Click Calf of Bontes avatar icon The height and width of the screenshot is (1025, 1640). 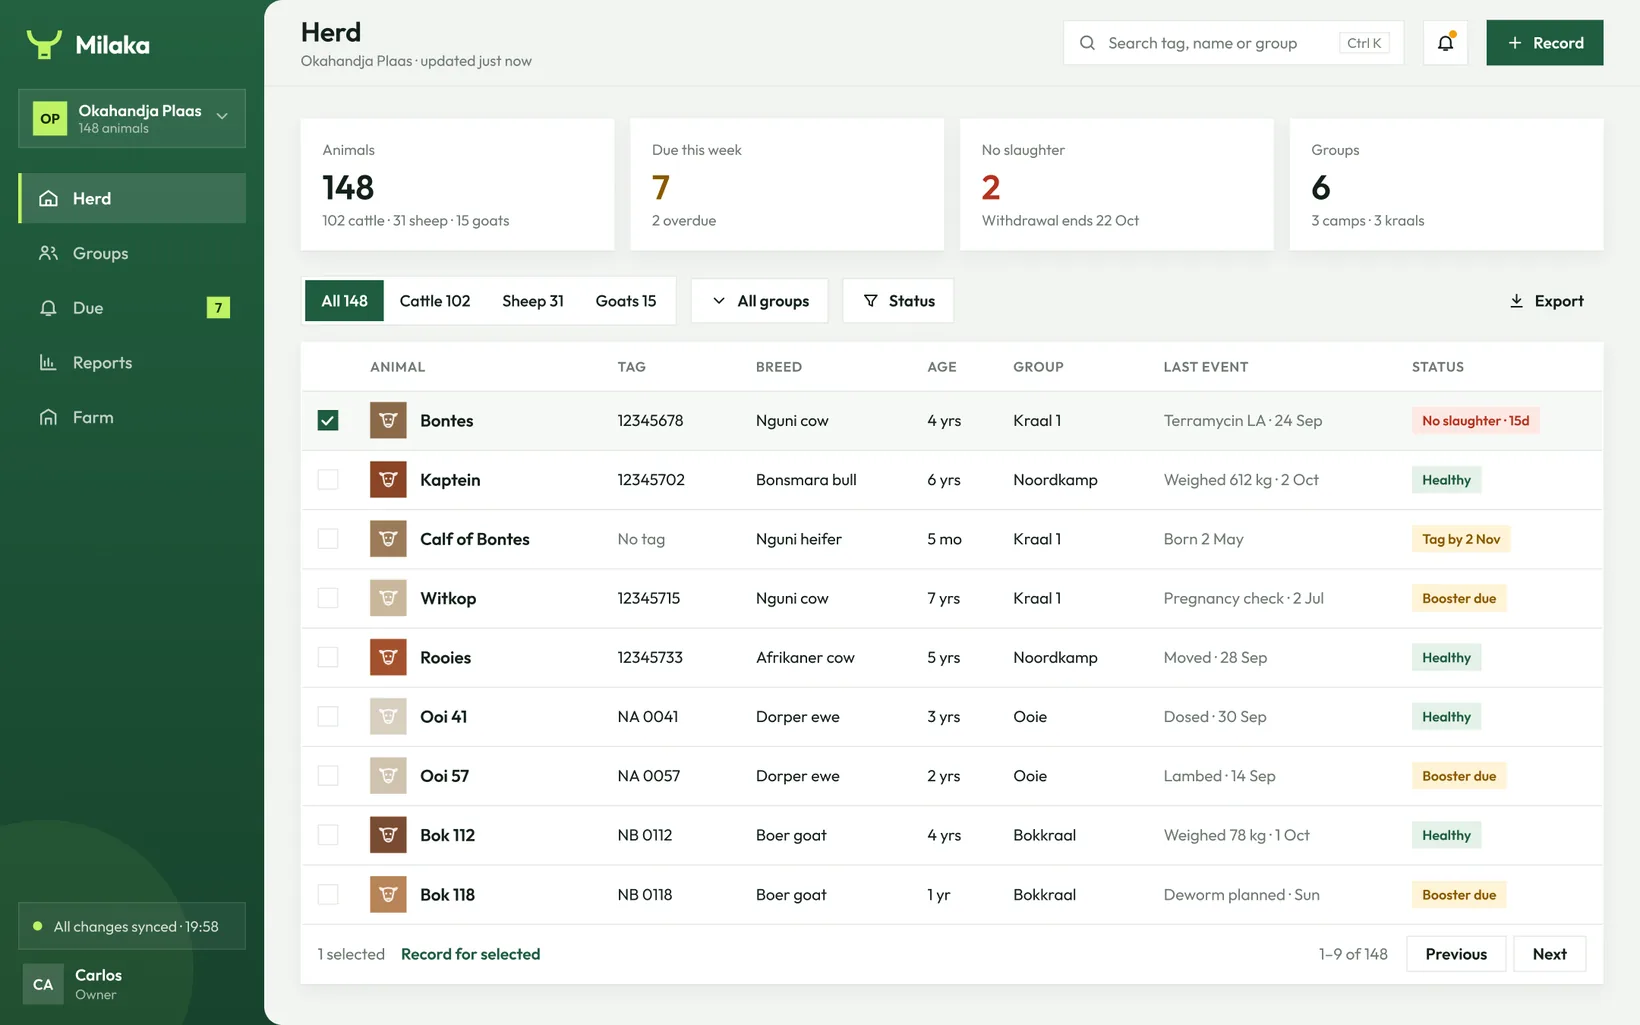pos(388,539)
